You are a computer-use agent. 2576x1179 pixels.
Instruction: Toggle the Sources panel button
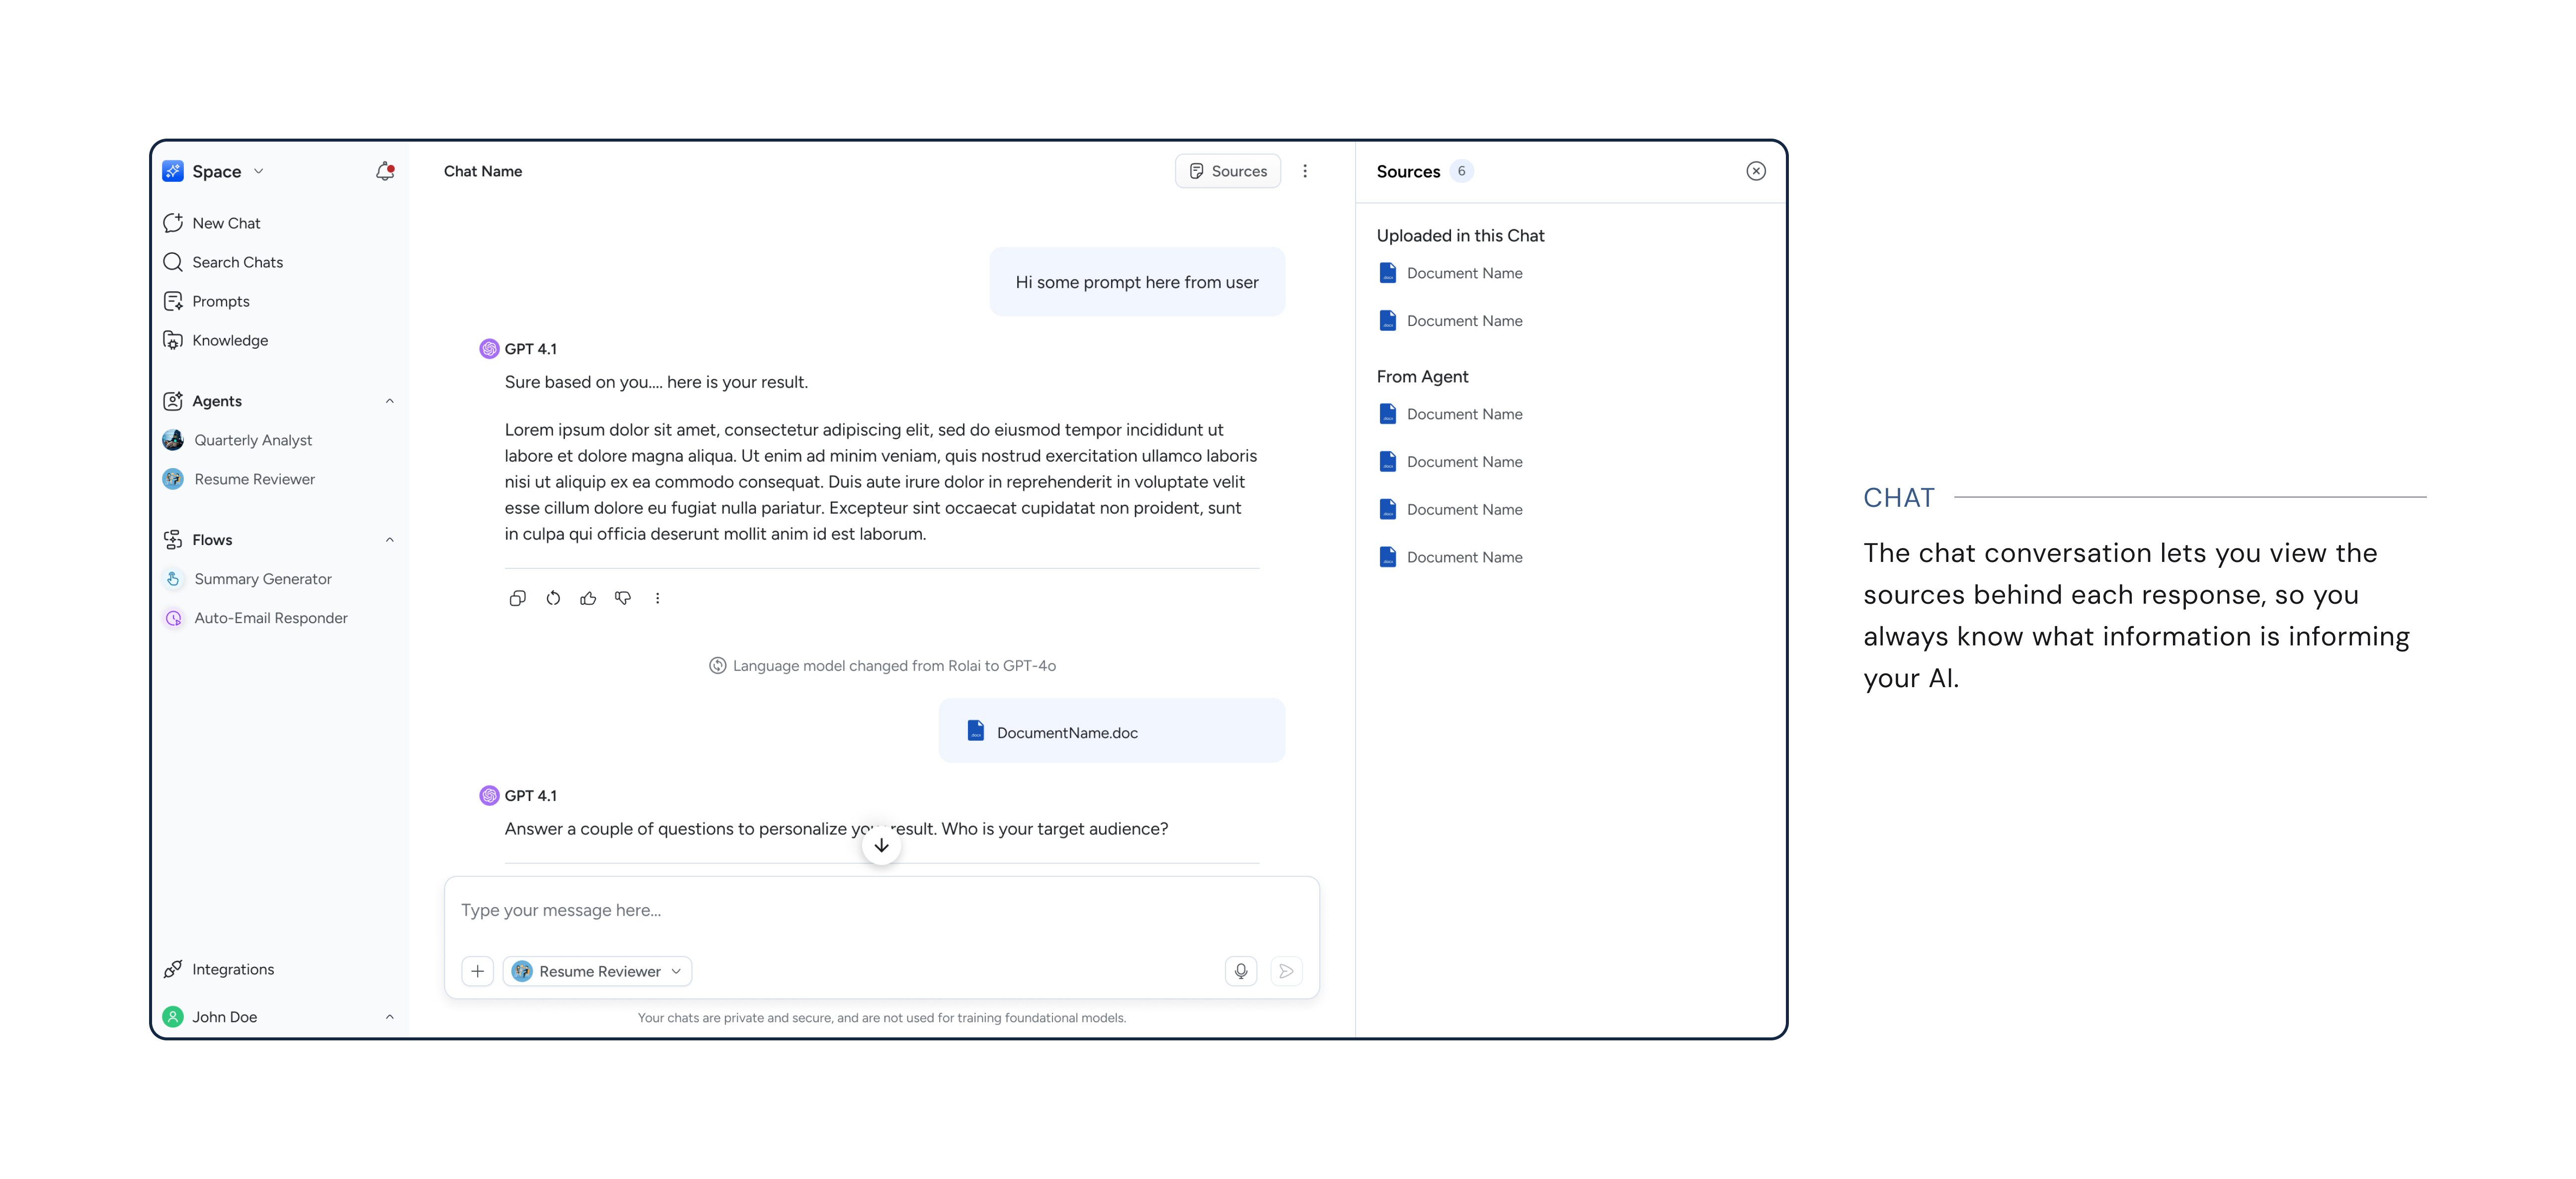(1228, 170)
